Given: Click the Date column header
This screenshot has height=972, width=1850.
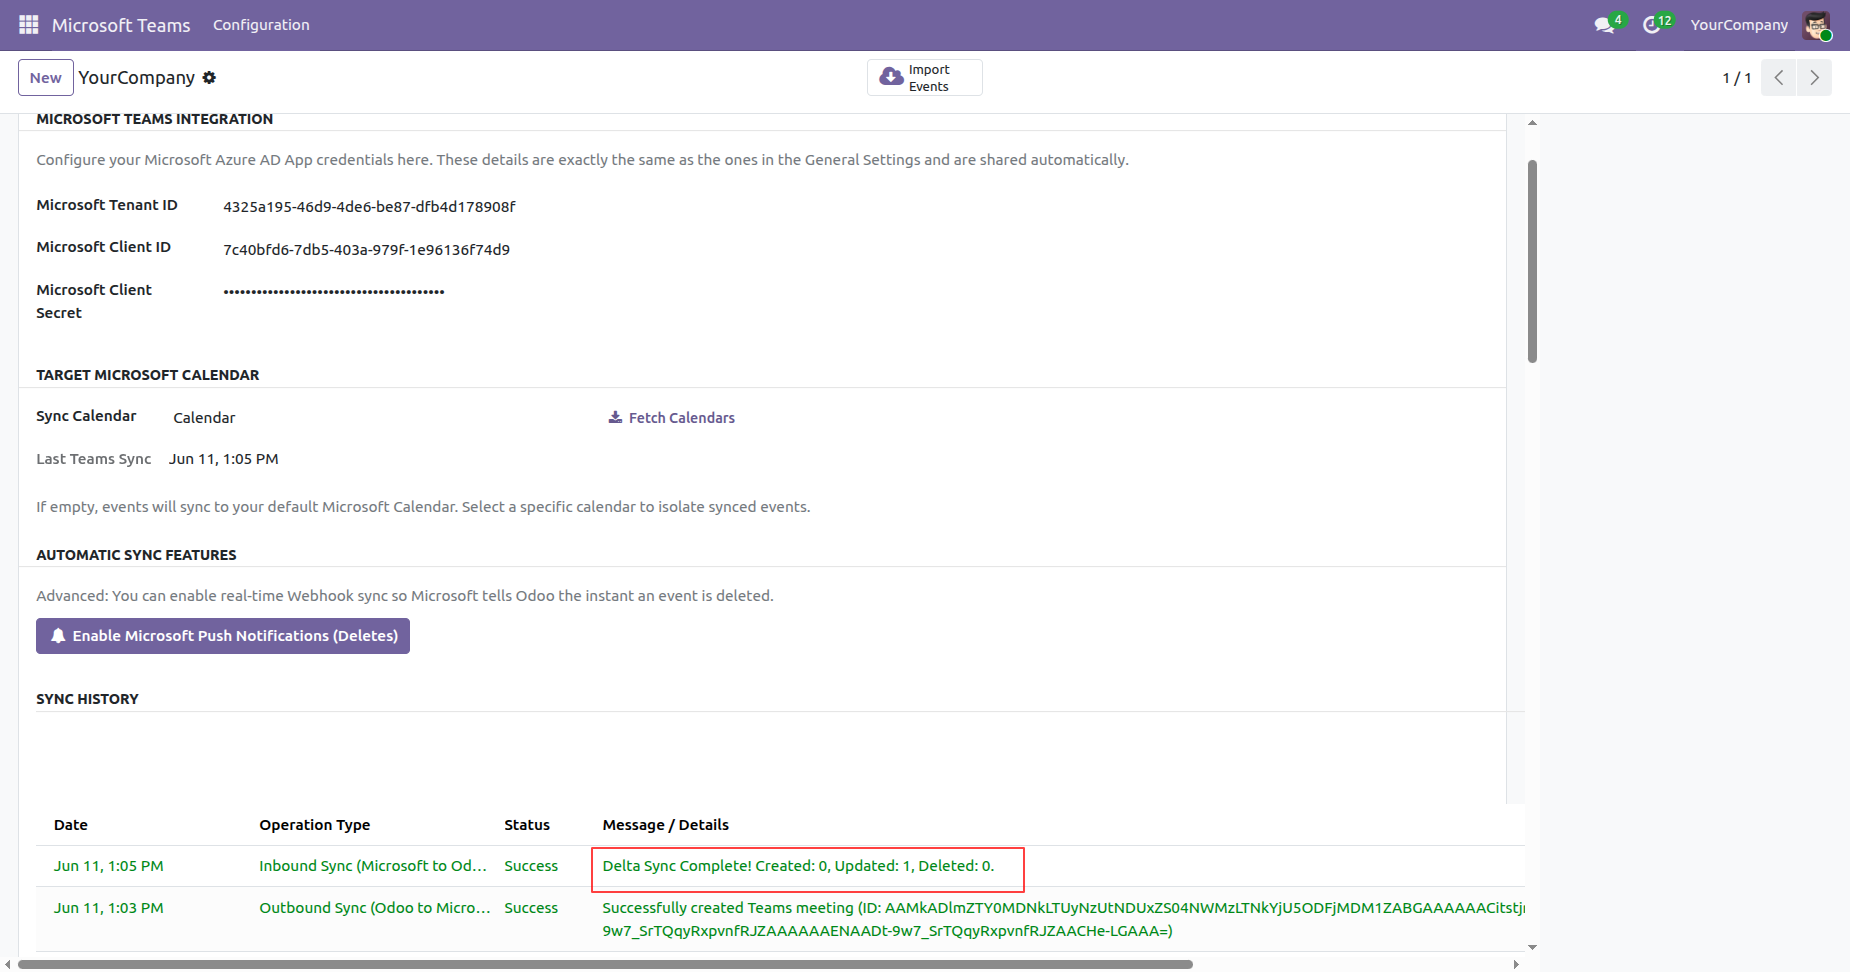Looking at the screenshot, I should pyautogui.click(x=71, y=825).
